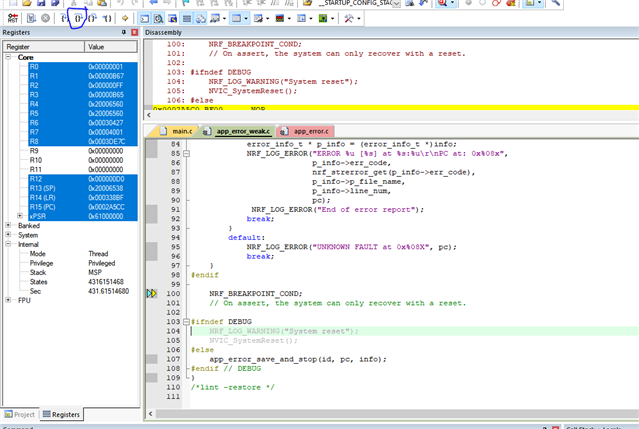Click the circled Step Over icon

tap(78, 18)
